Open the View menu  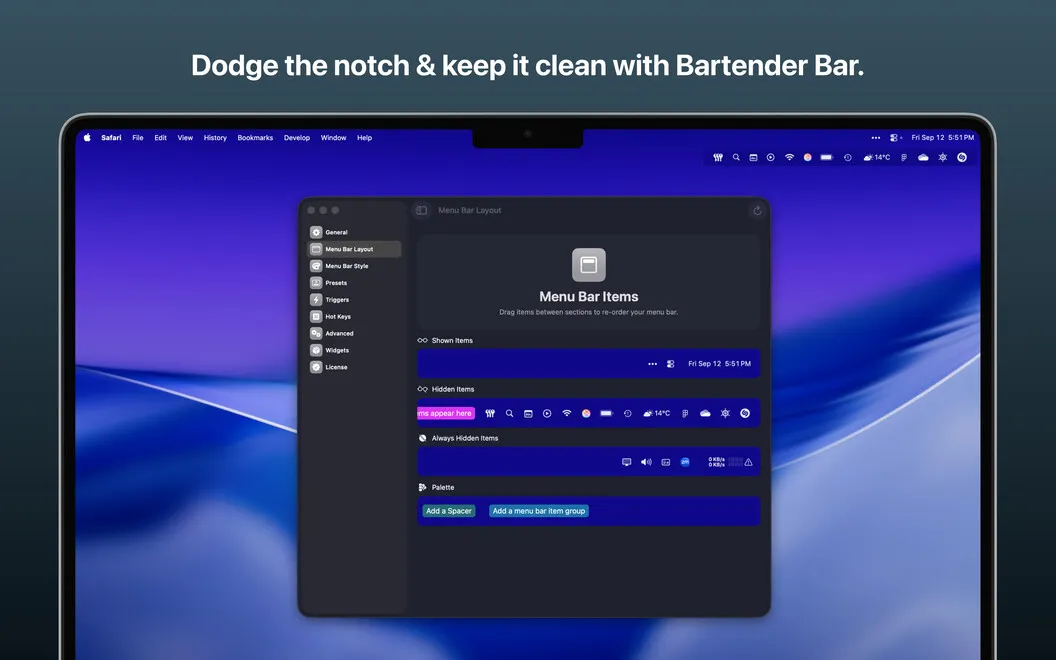185,137
